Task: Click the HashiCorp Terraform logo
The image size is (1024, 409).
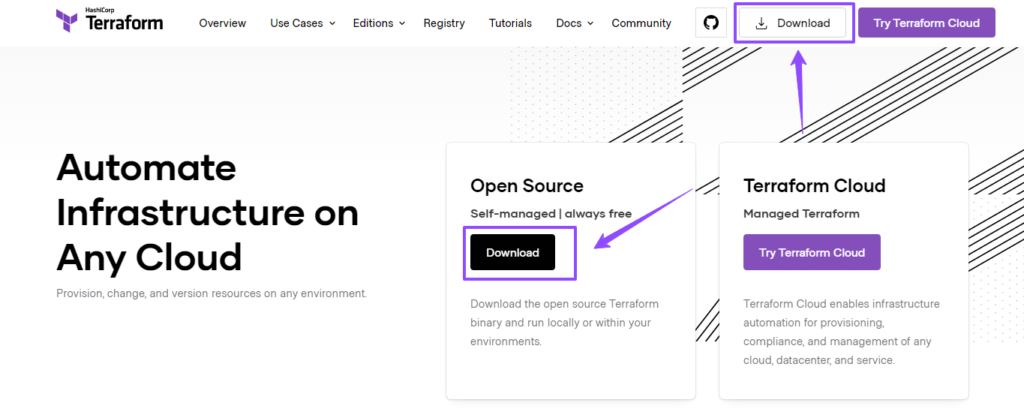Action: [x=110, y=22]
